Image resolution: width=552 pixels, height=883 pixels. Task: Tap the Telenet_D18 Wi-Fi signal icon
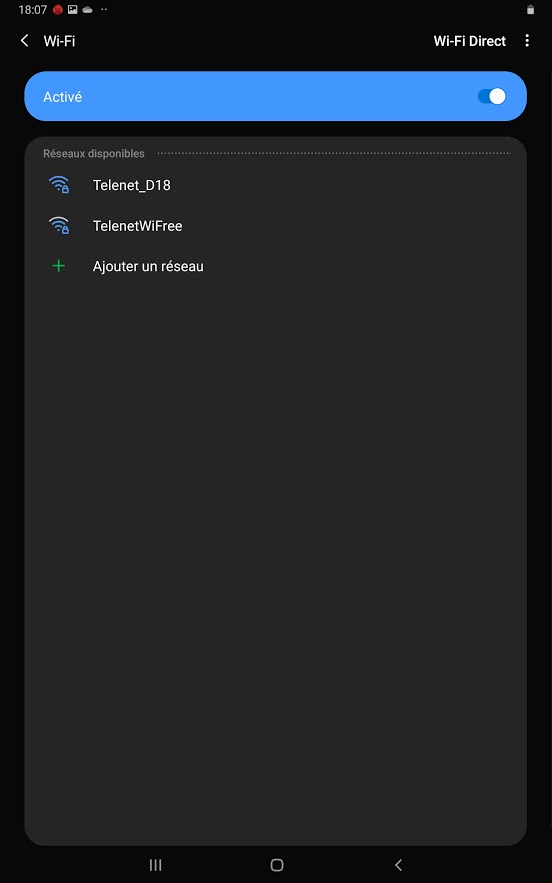(x=59, y=185)
